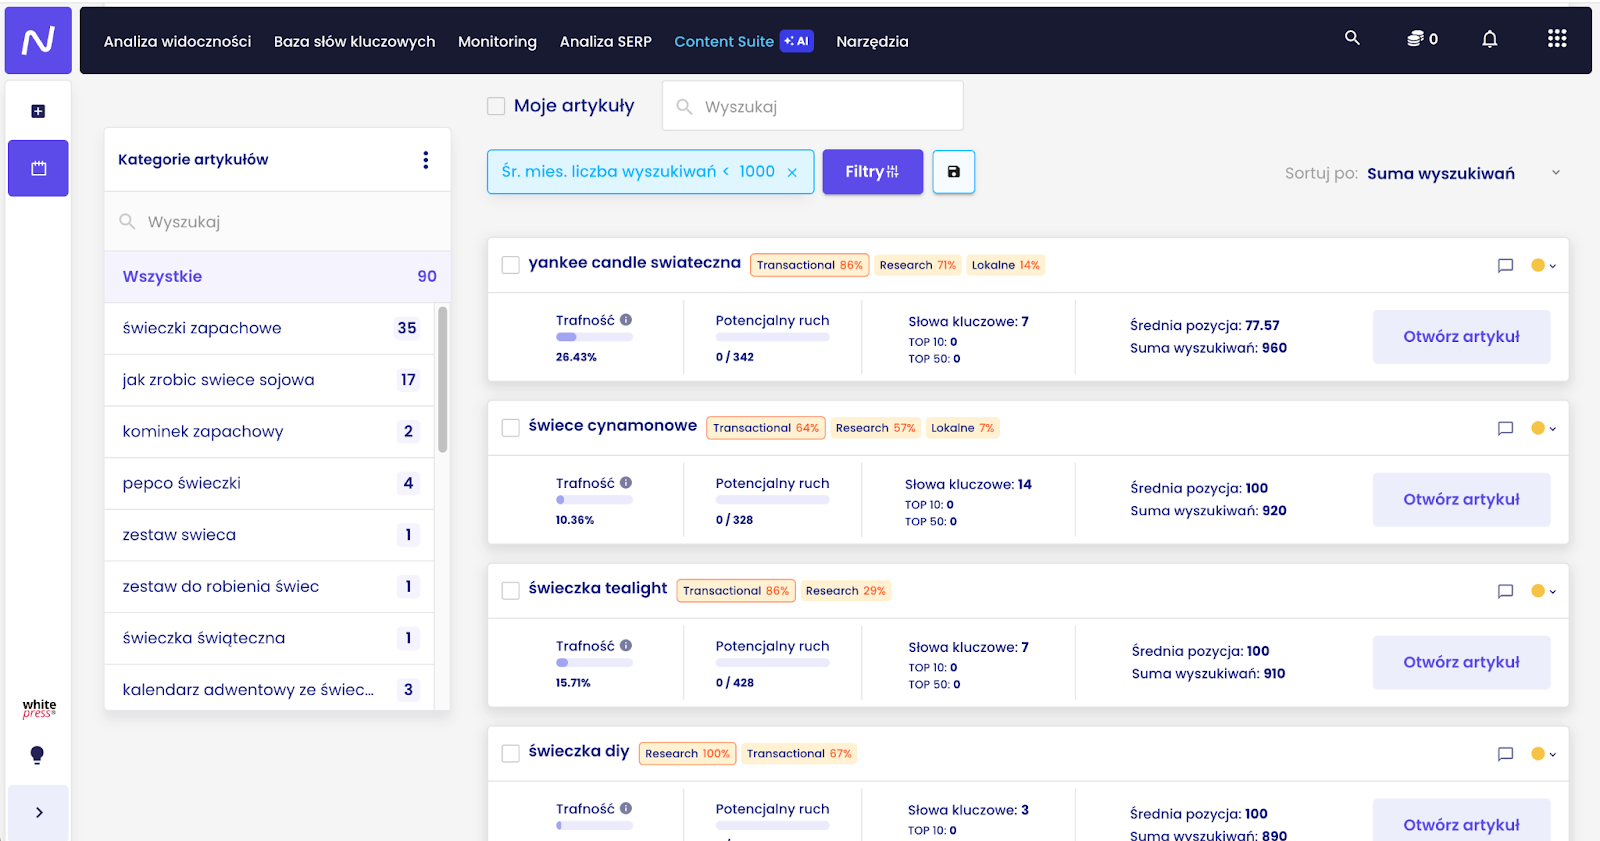This screenshot has width=1600, height=841.
Task: Select the kalendarz adwentowy ze świec... category
Action: click(x=269, y=689)
